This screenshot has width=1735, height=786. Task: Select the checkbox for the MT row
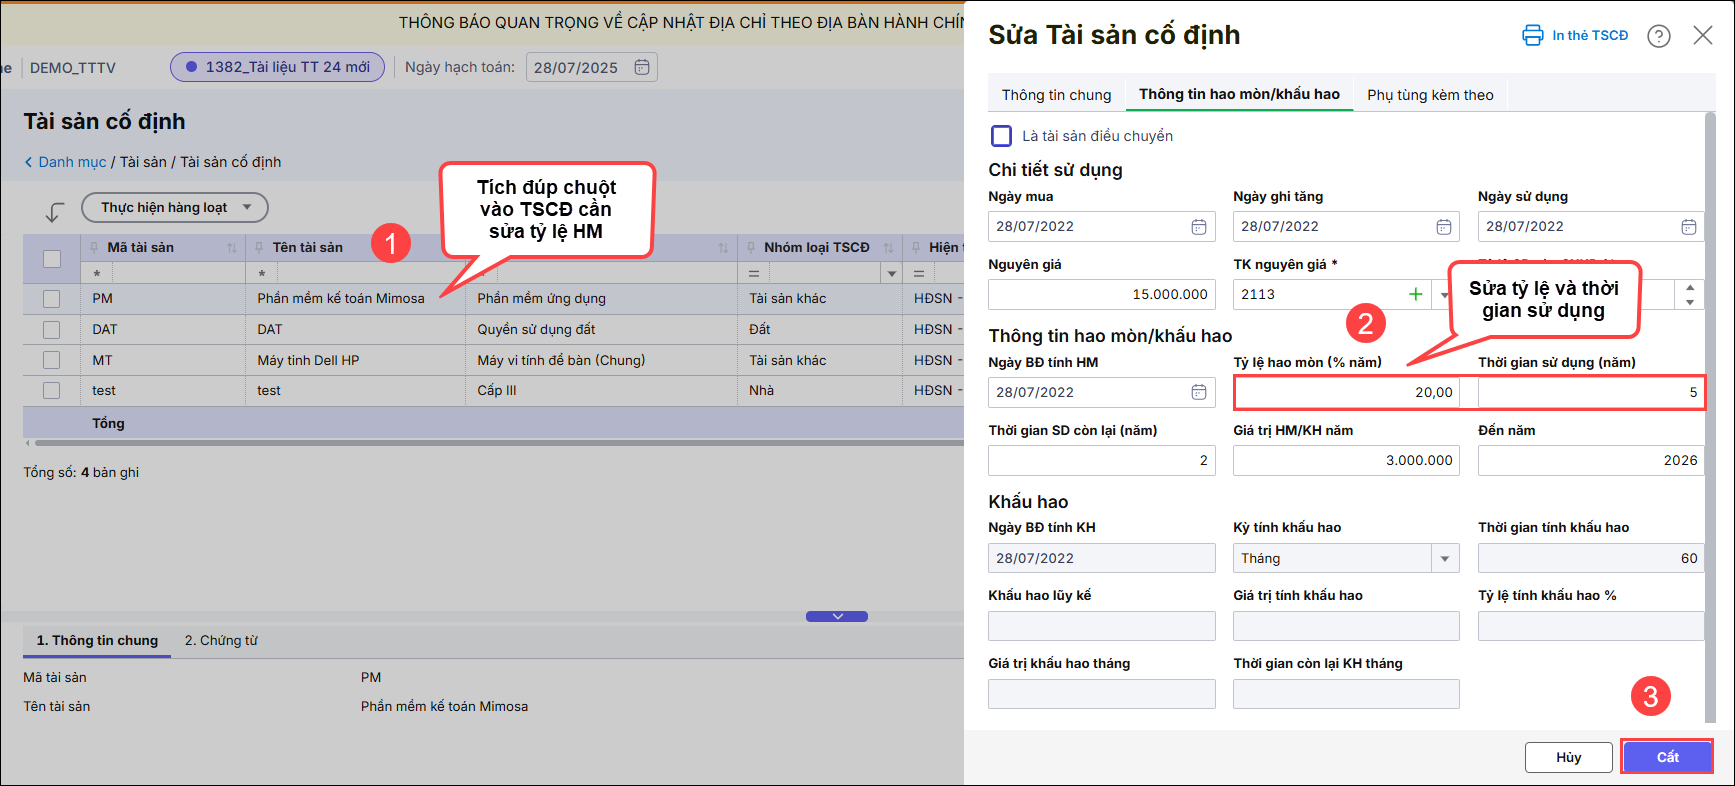tap(52, 360)
